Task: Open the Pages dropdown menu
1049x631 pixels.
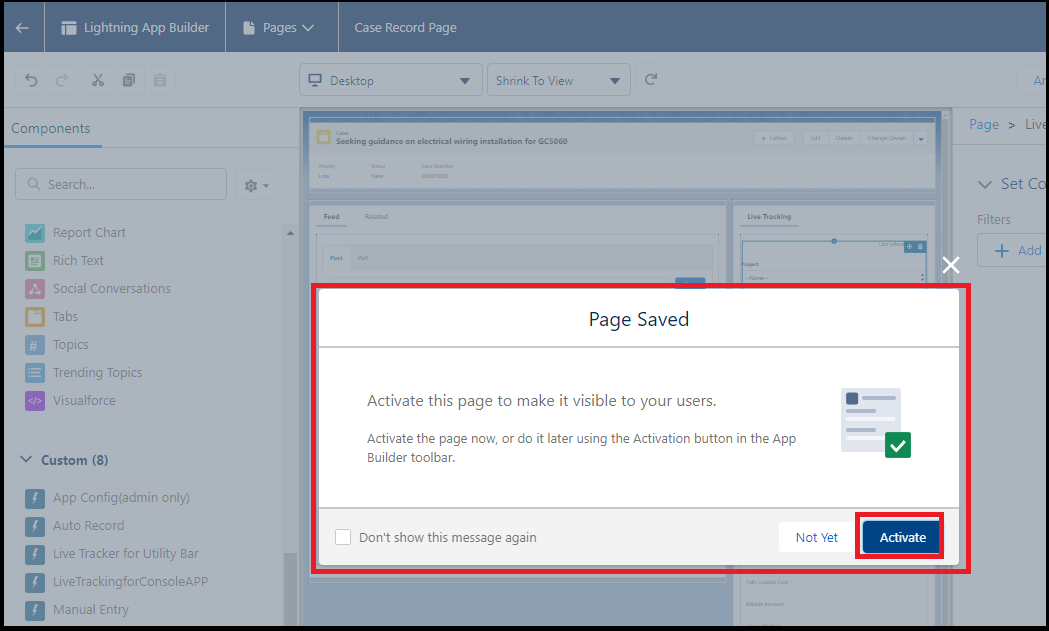Action: pos(279,27)
